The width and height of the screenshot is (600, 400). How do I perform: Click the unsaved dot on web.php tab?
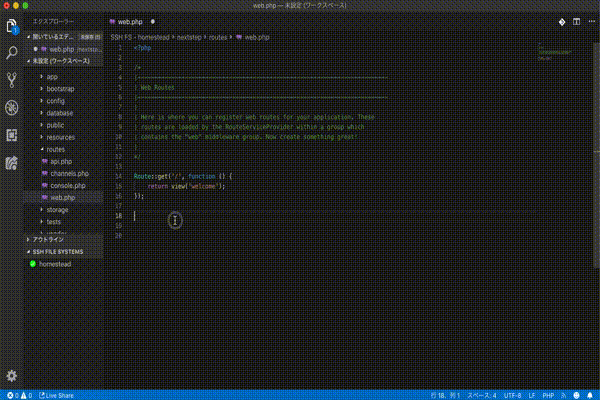153,22
